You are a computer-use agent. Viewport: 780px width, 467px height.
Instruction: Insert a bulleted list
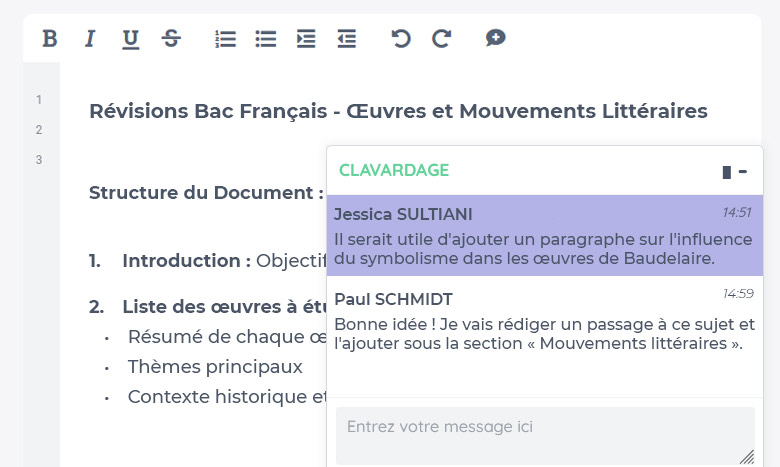(x=266, y=39)
